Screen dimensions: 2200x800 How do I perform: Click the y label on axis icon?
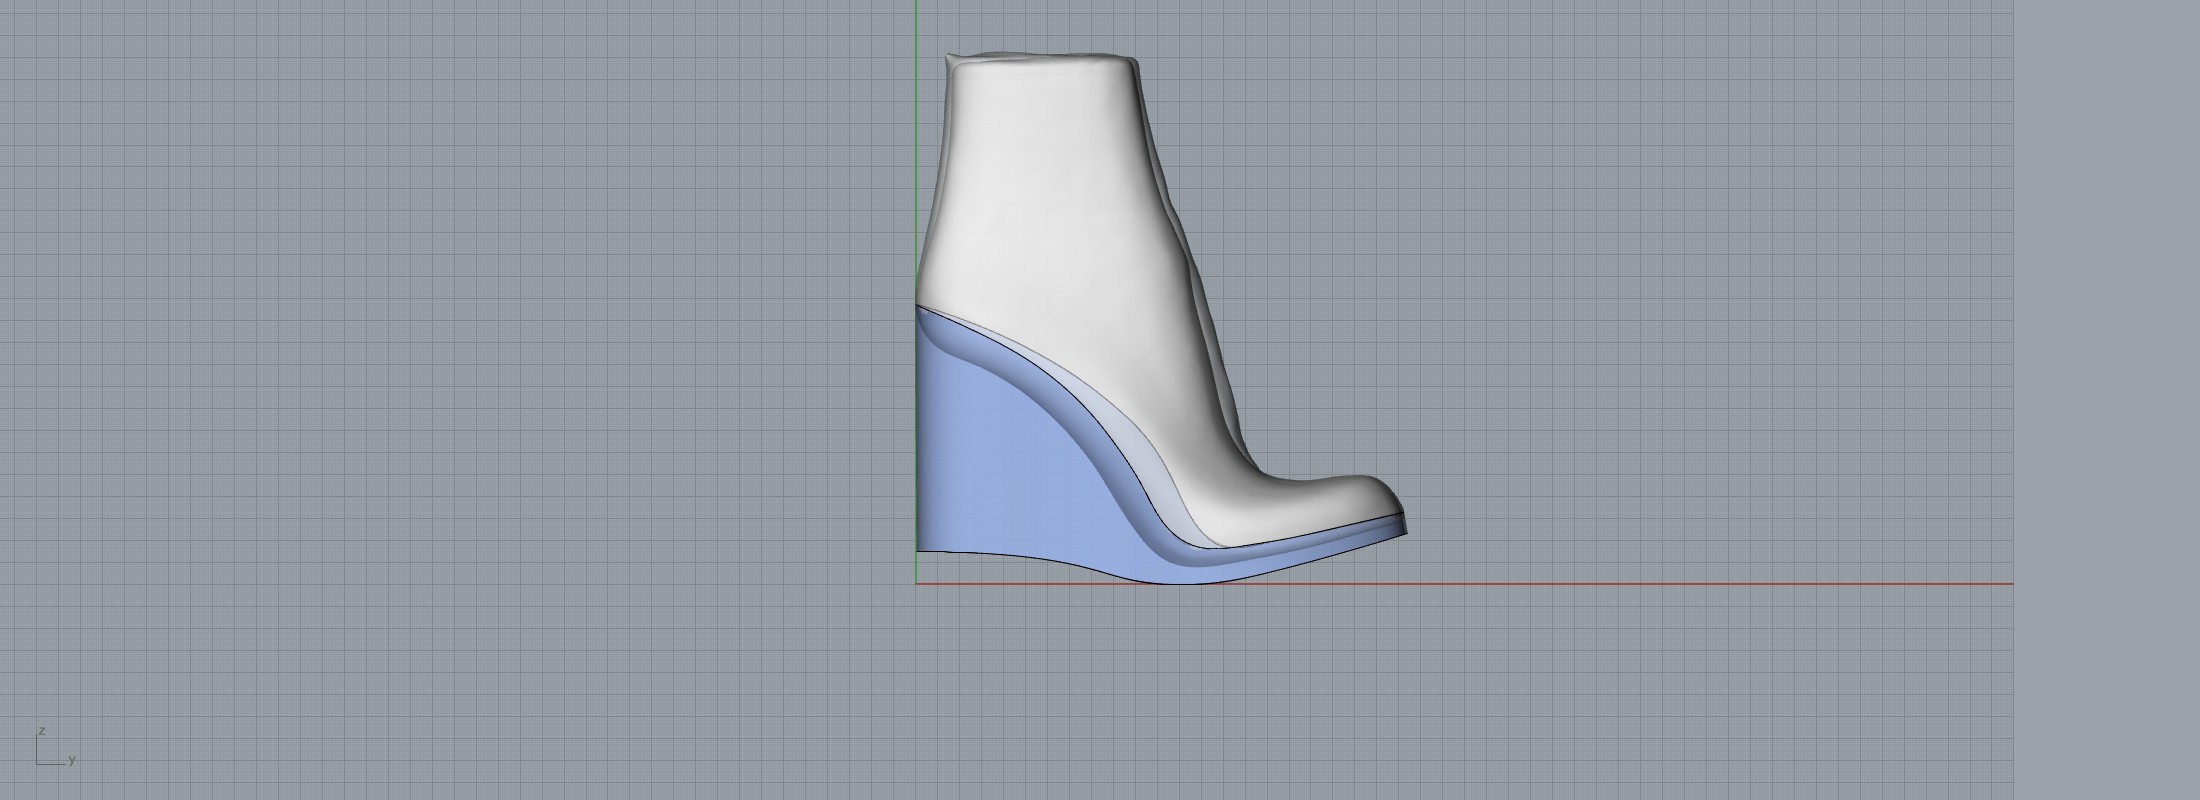[72, 760]
